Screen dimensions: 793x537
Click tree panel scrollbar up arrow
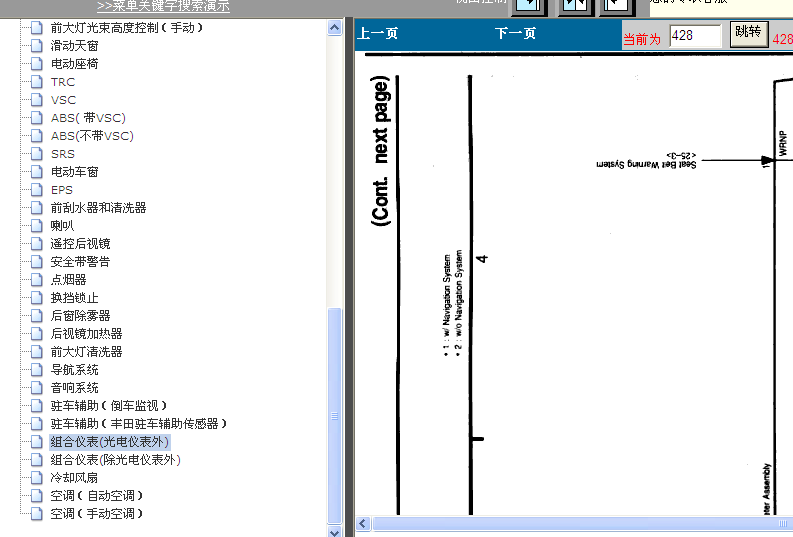334,27
